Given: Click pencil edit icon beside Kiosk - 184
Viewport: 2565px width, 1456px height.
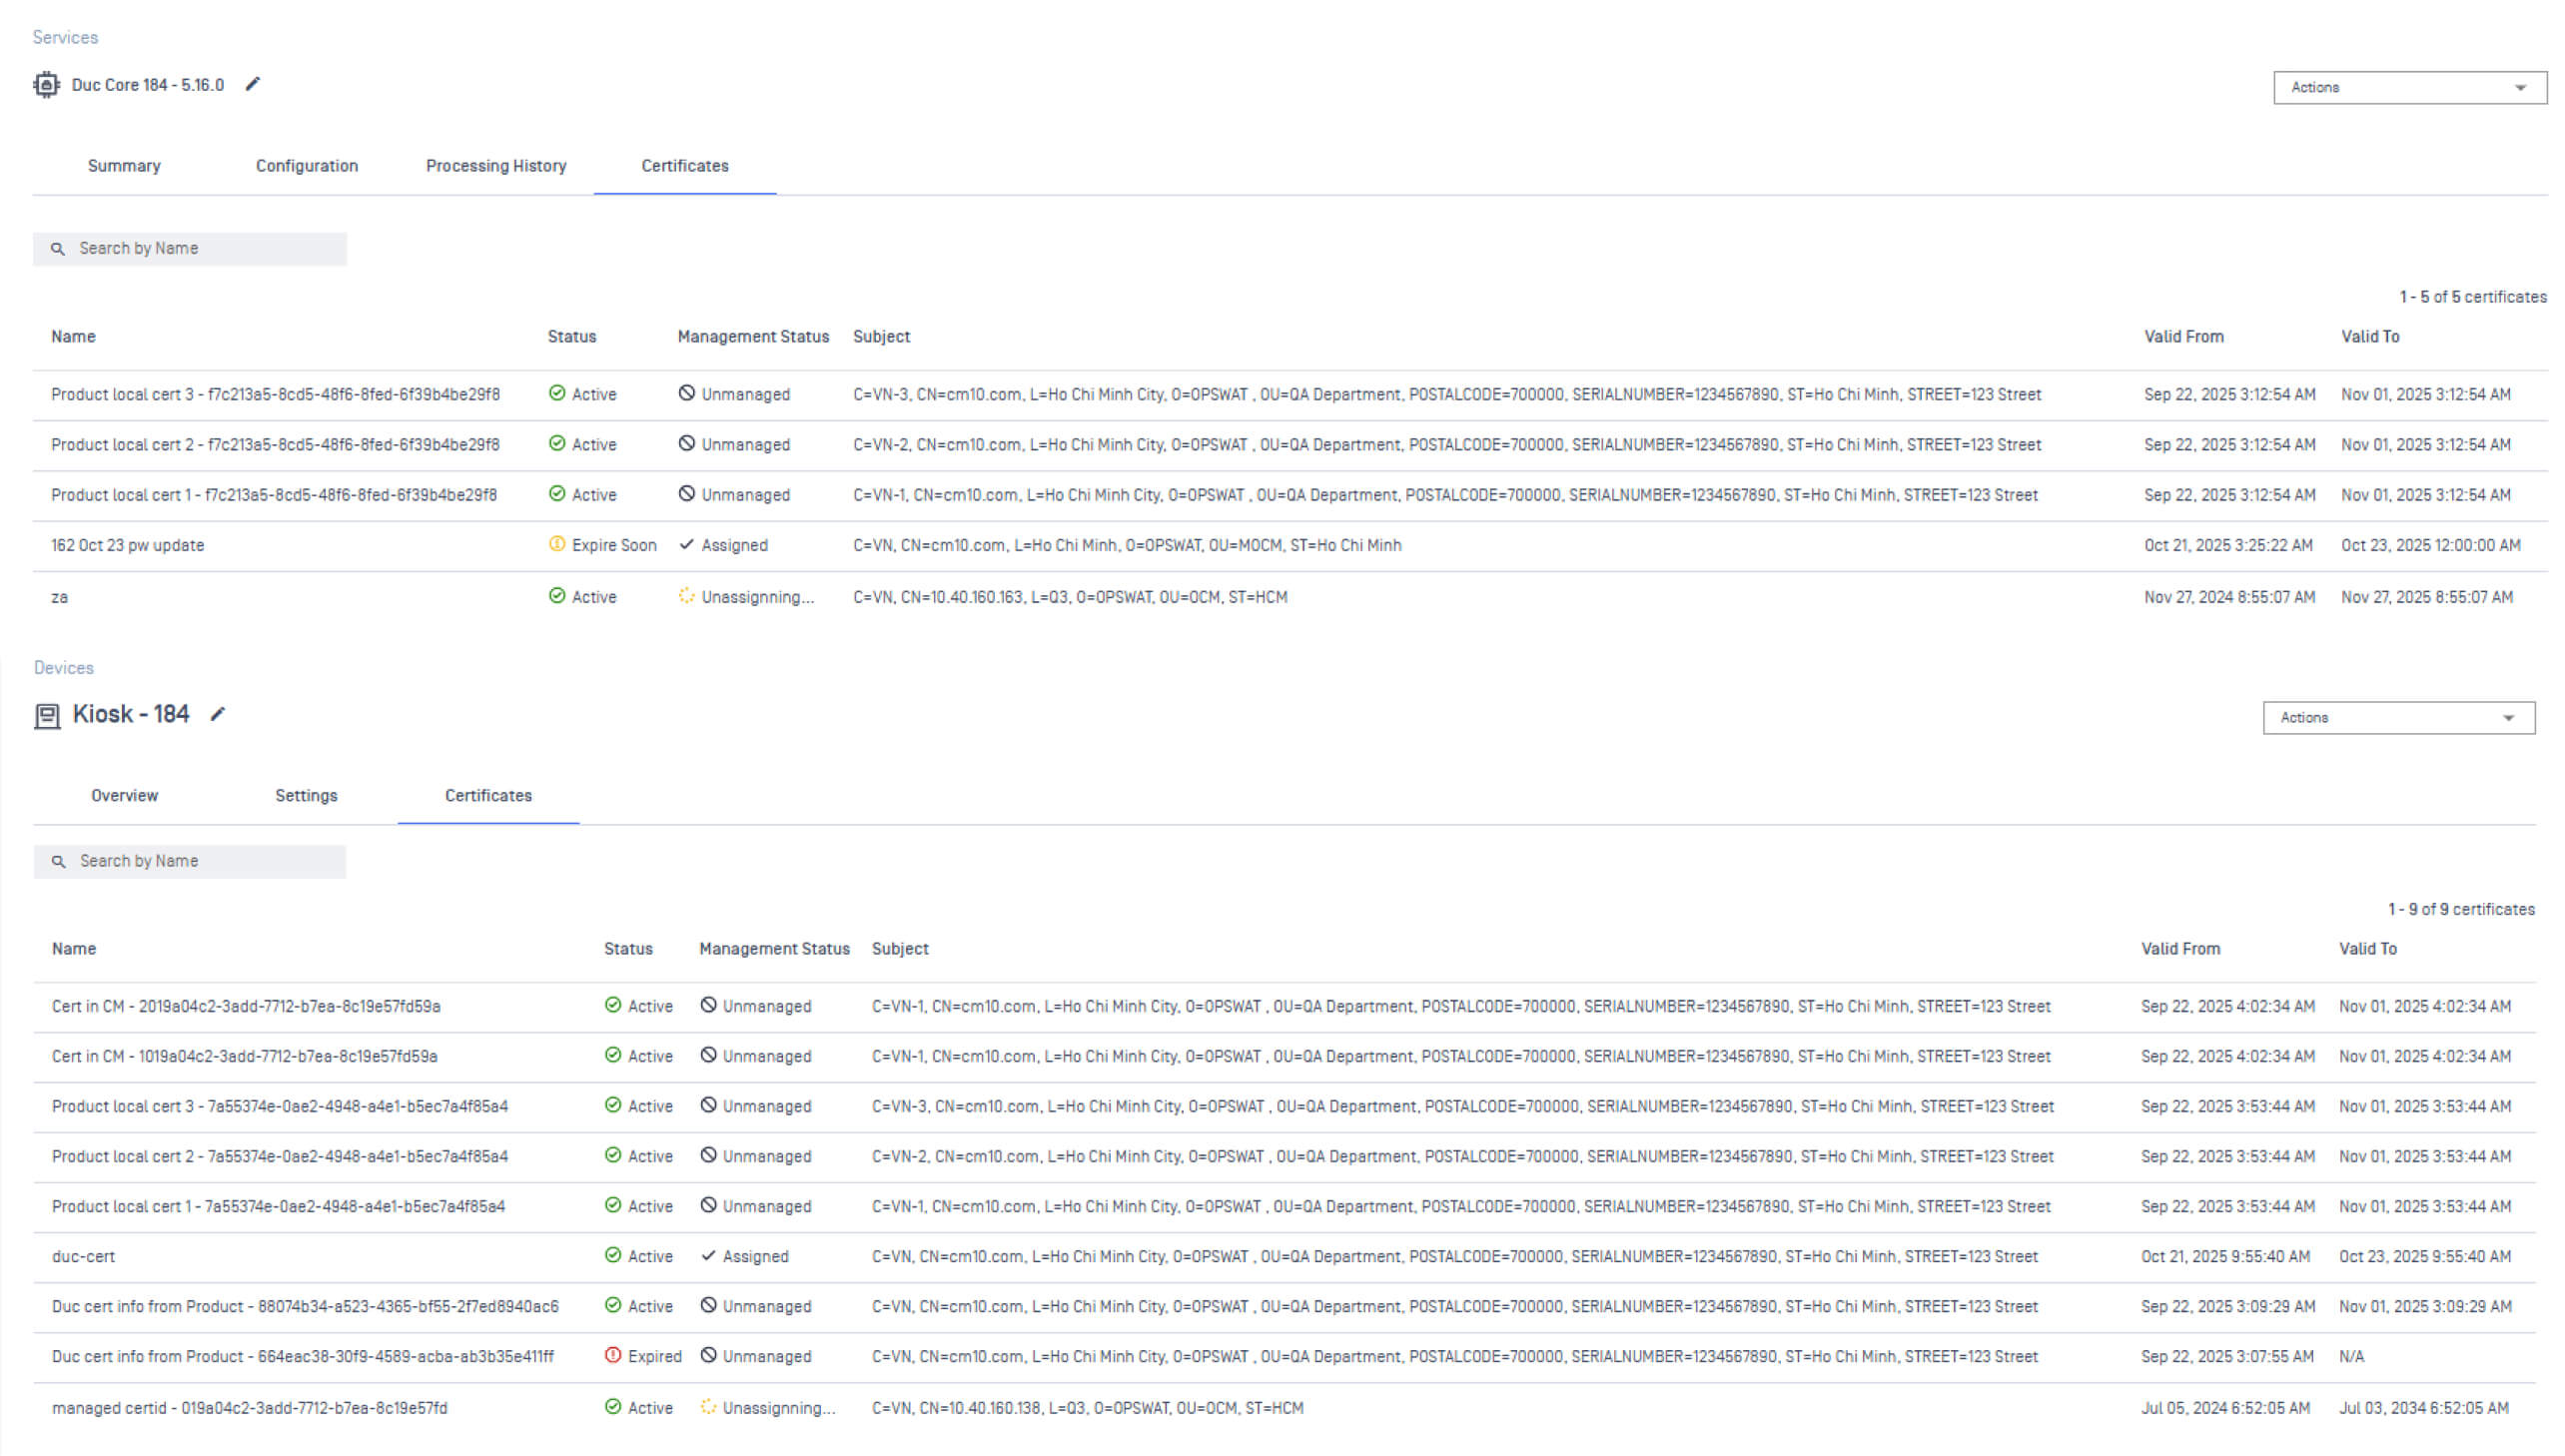Looking at the screenshot, I should click(218, 714).
